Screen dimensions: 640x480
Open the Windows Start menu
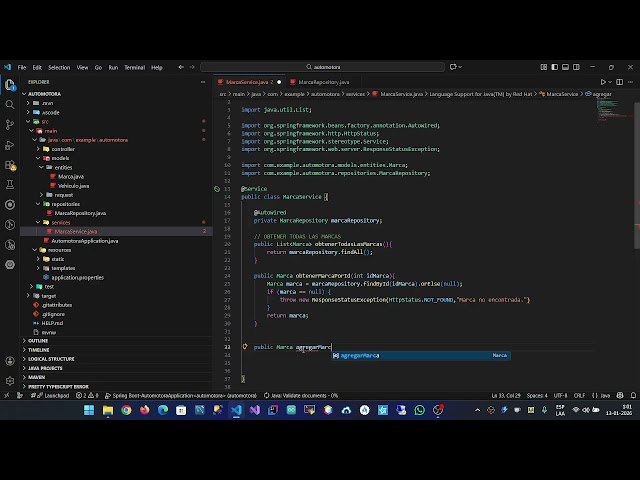(89, 410)
